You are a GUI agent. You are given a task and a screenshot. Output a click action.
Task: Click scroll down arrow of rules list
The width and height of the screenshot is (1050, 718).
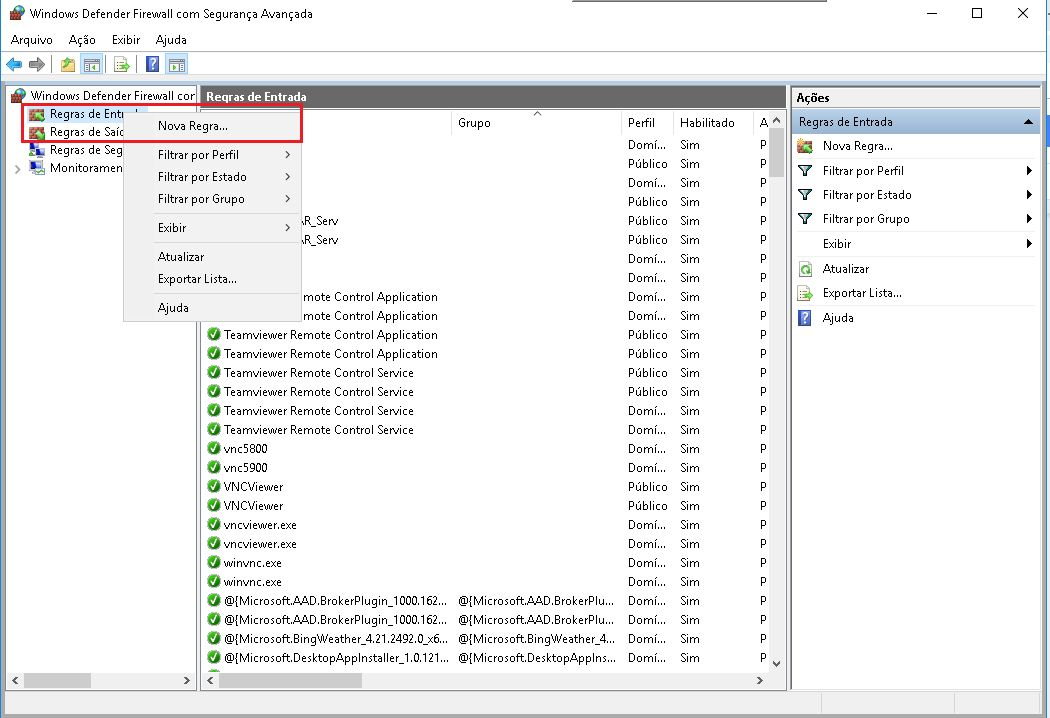click(x=776, y=664)
